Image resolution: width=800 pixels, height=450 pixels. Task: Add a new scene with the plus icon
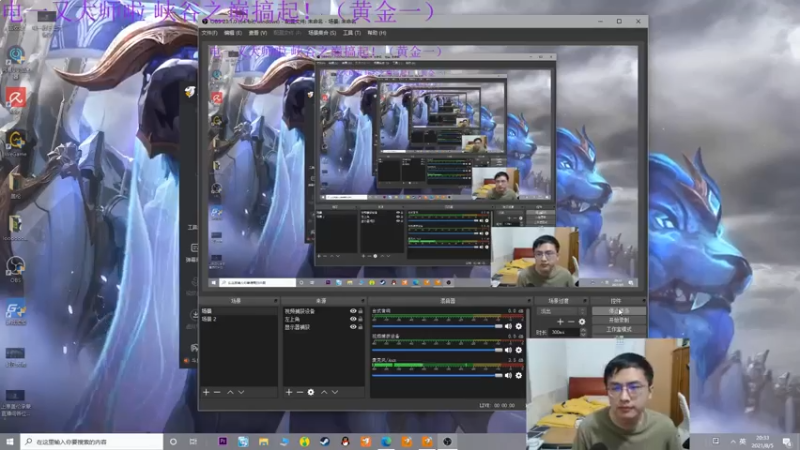click(x=206, y=392)
